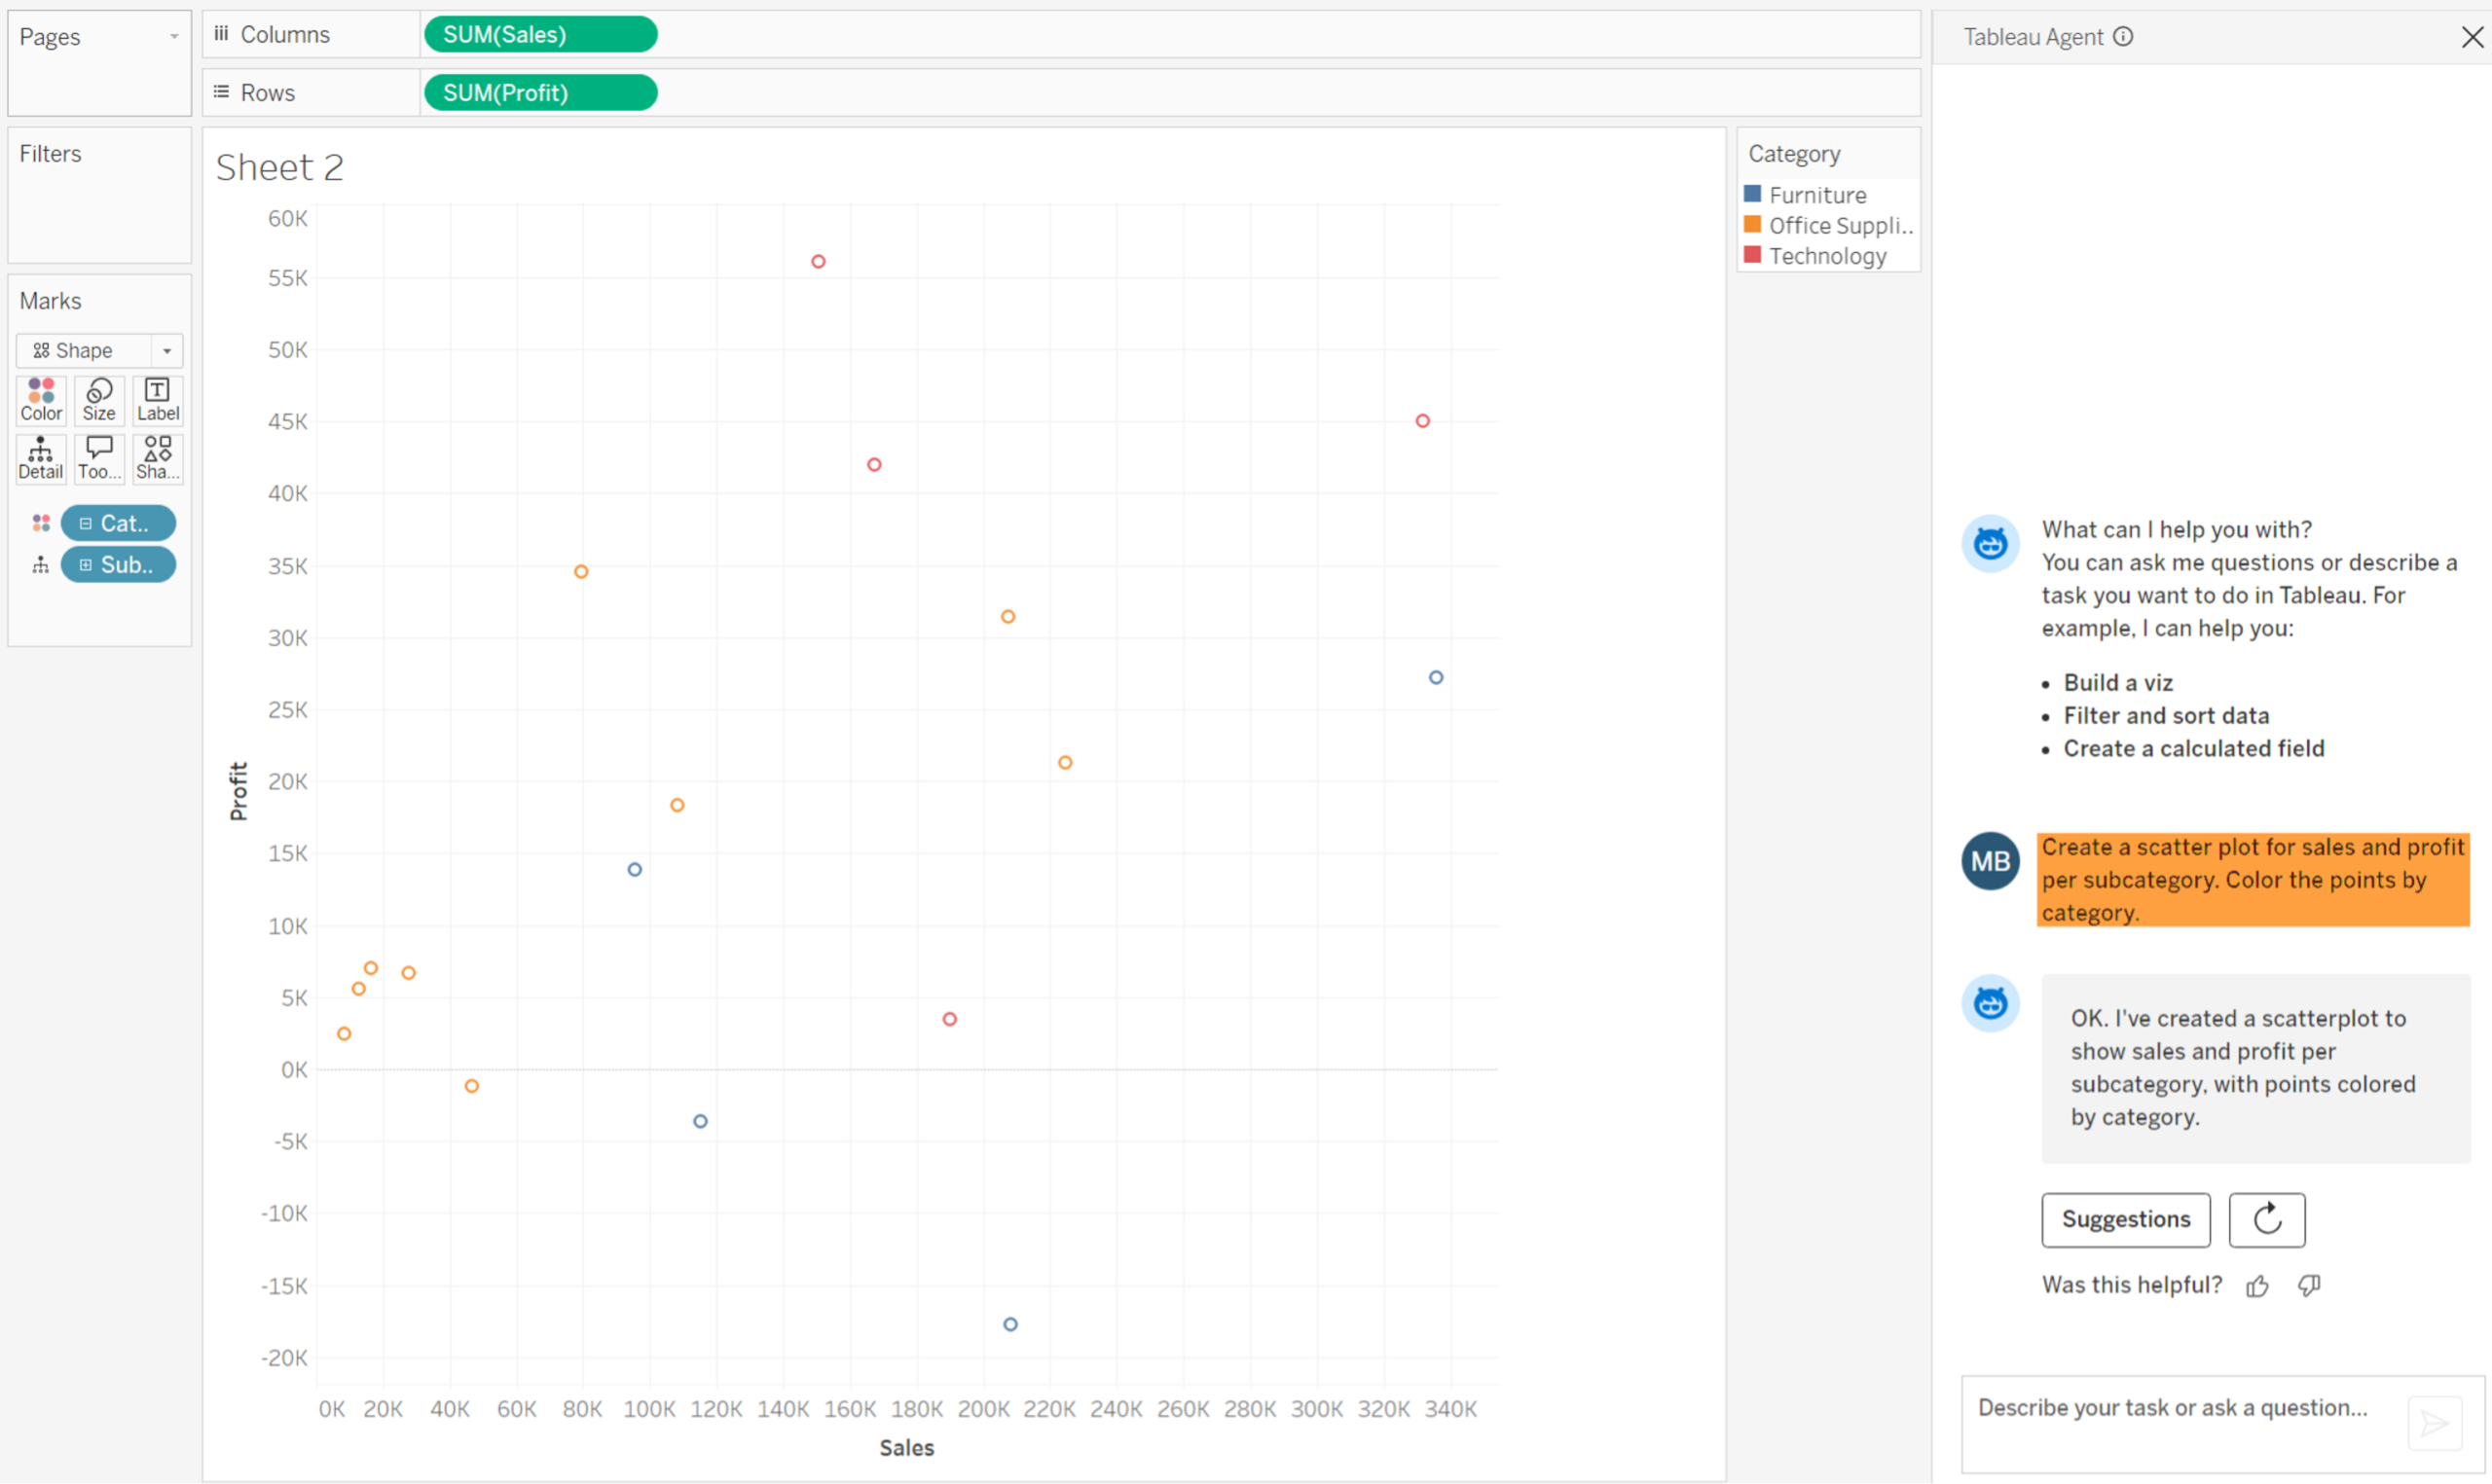Click the Tableau Agent info icon
This screenshot has width=2492, height=1484.
pos(2123,37)
